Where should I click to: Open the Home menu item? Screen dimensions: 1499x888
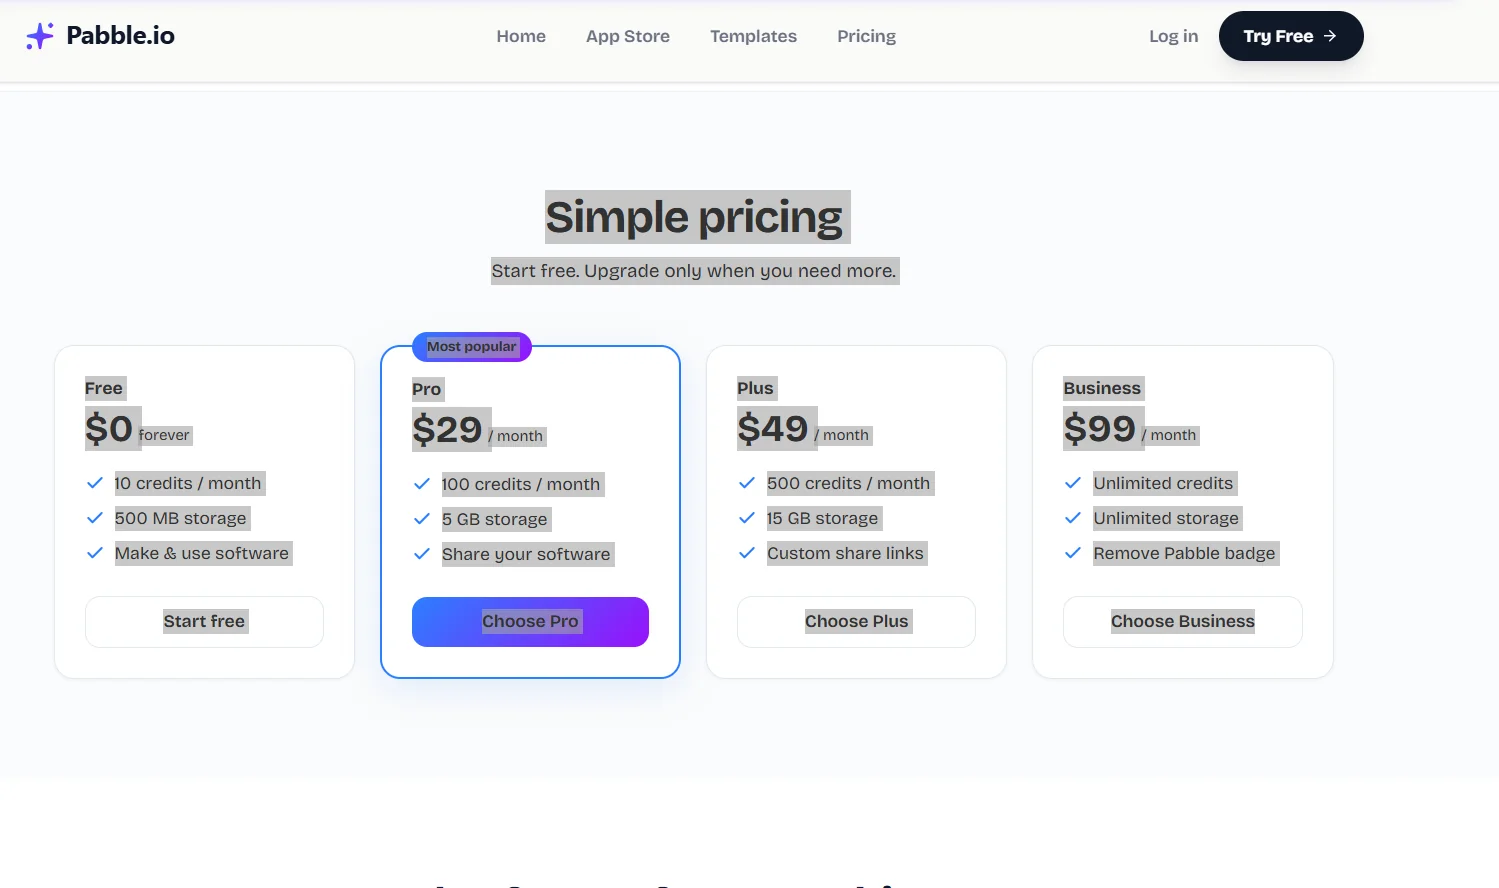(521, 36)
